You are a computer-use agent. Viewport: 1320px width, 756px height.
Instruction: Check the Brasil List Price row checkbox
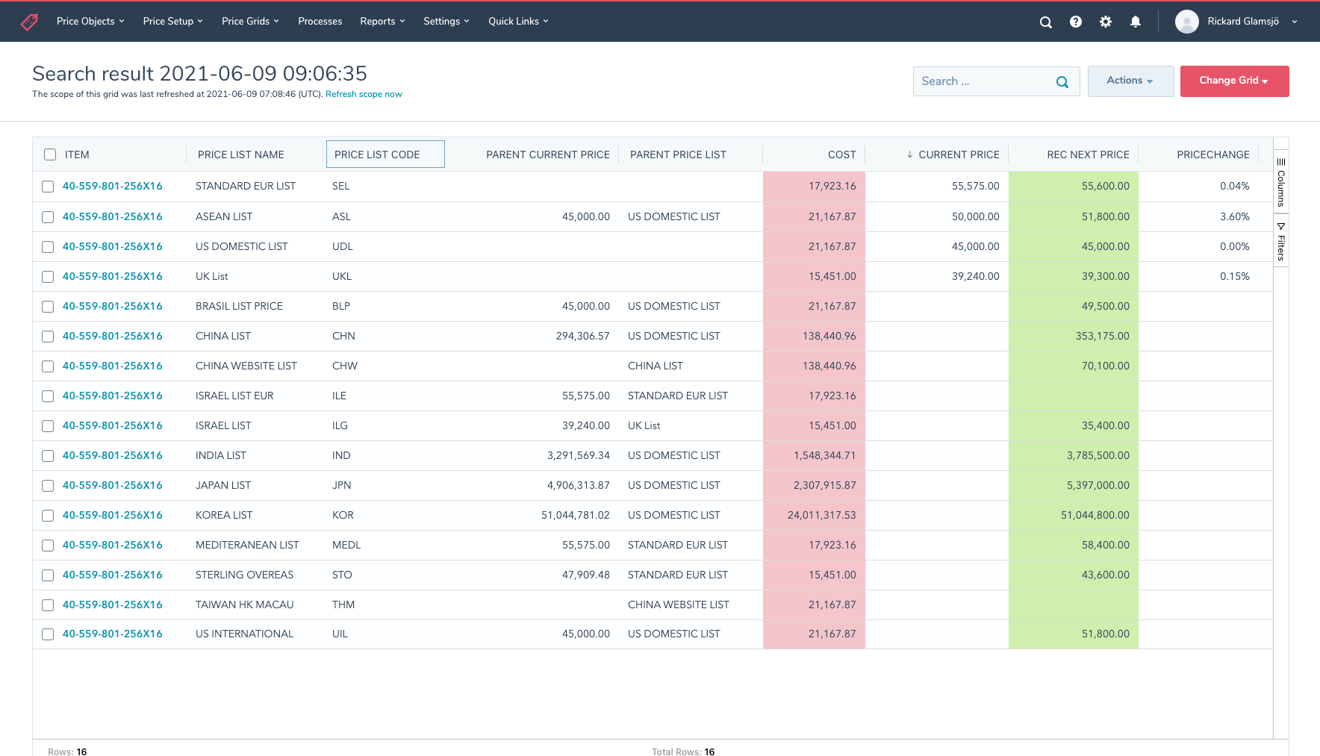click(48, 307)
